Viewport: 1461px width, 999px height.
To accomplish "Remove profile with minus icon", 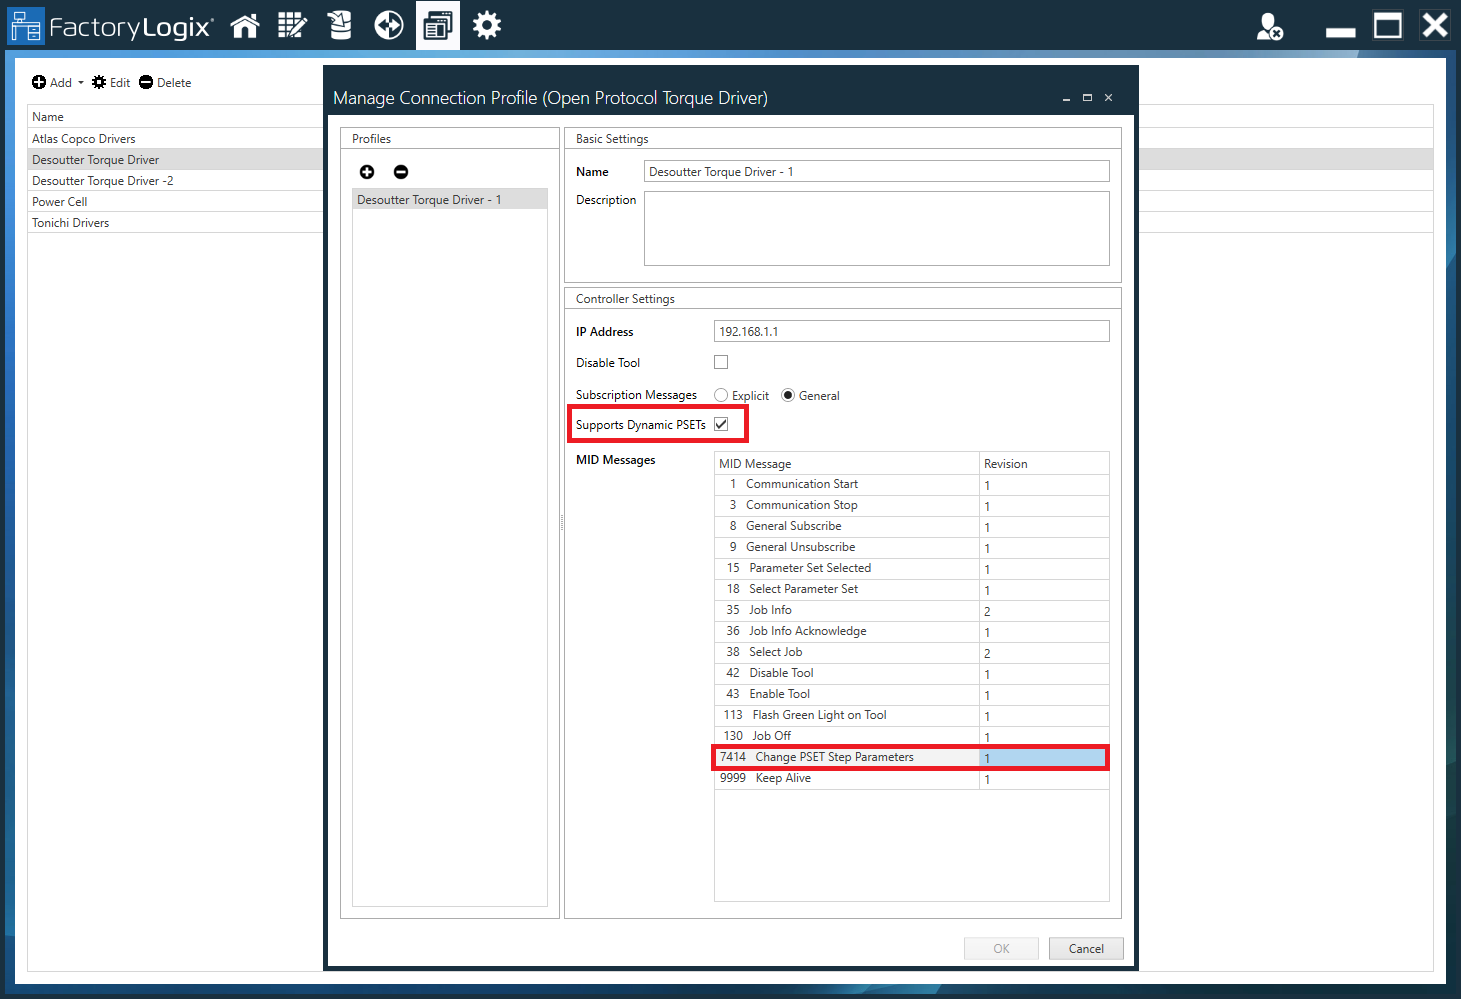I will coord(401,172).
